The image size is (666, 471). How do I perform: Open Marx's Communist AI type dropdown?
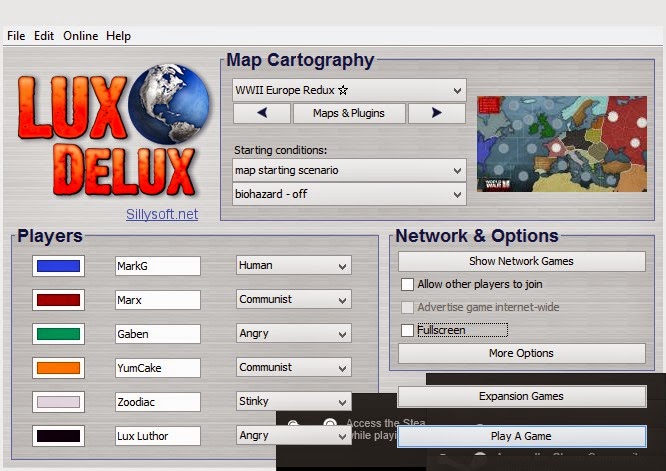294,299
